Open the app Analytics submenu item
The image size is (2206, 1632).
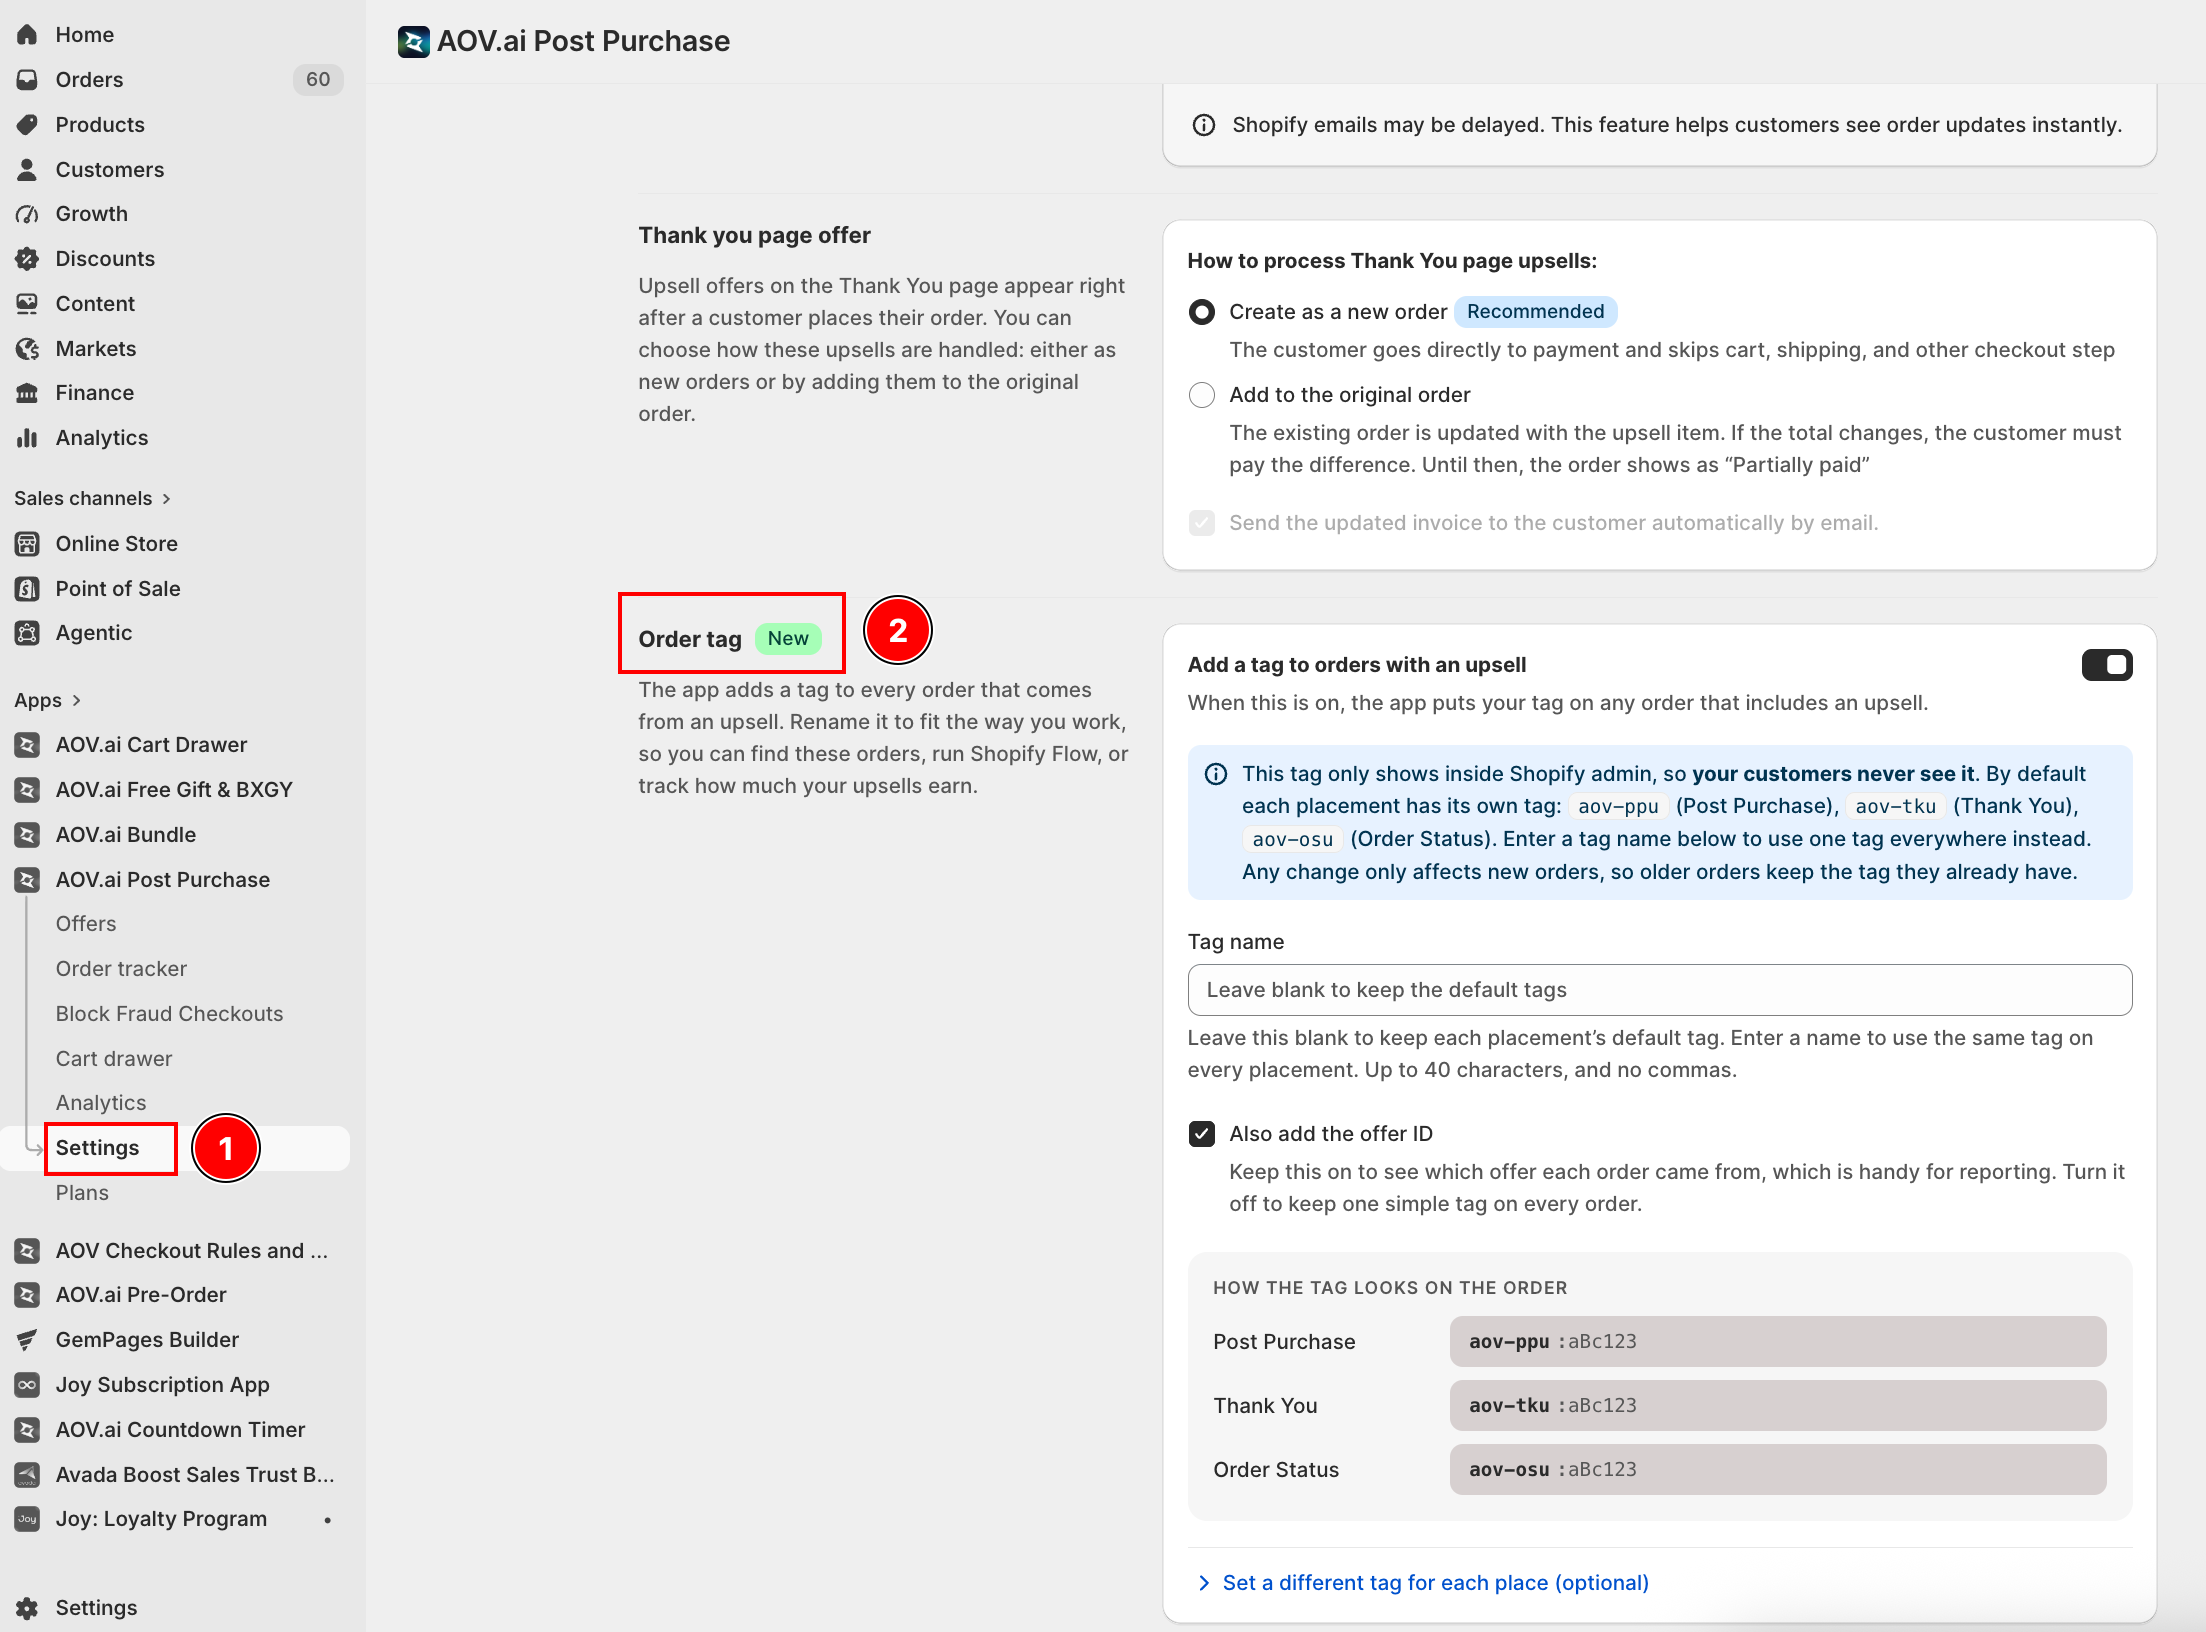coord(101,1103)
